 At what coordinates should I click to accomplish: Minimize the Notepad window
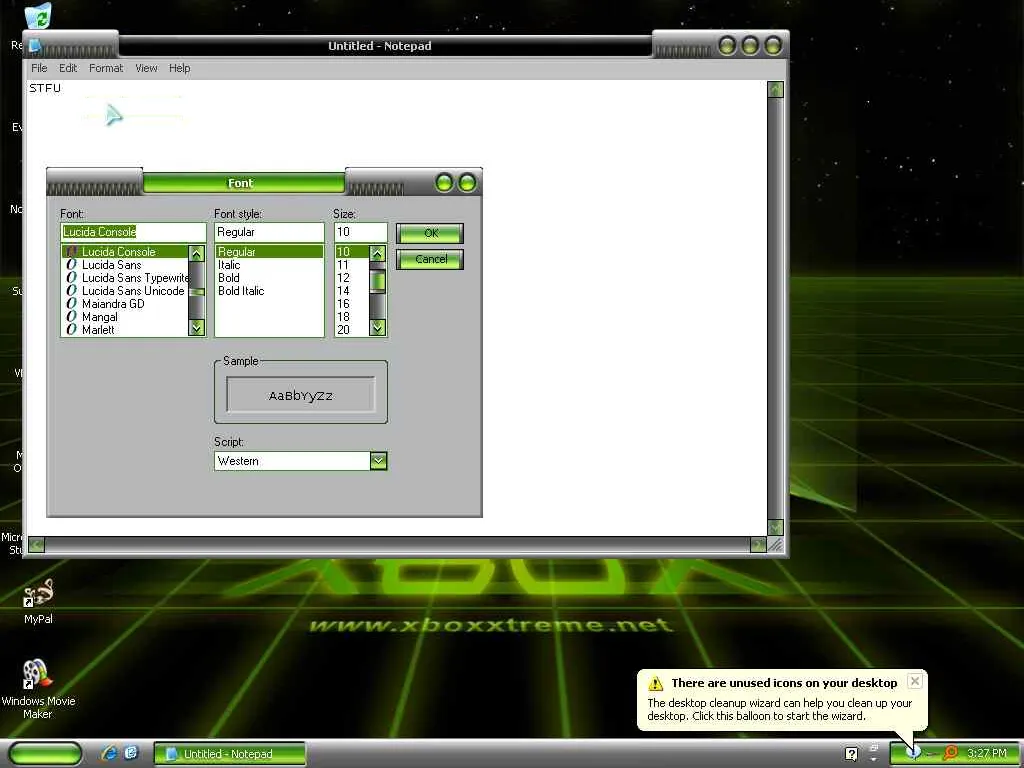728,45
